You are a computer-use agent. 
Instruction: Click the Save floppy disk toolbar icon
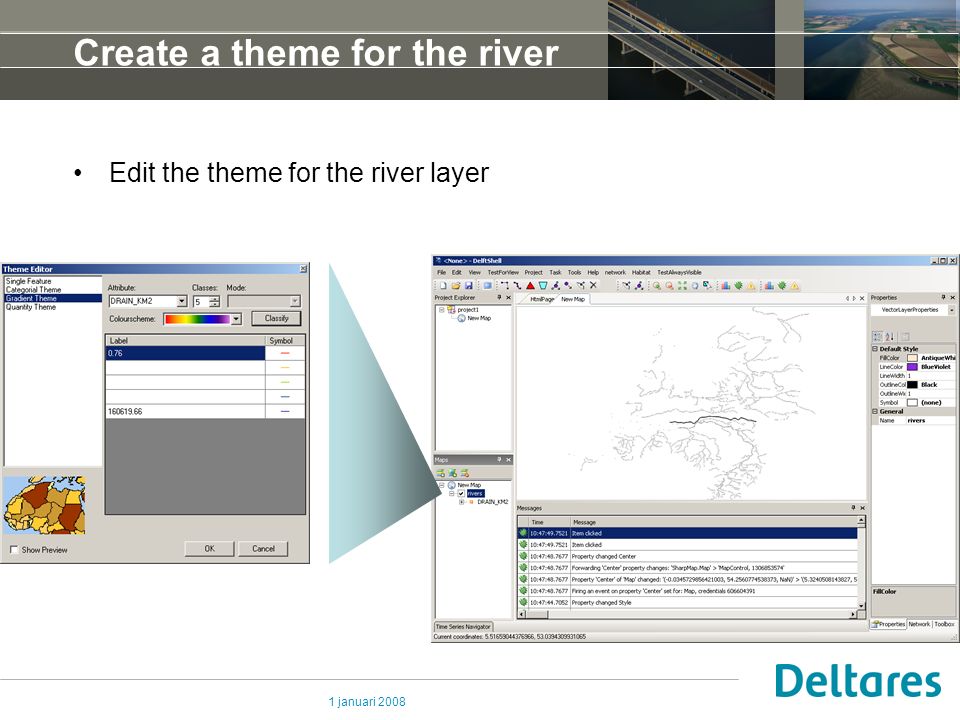pyautogui.click(x=468, y=285)
